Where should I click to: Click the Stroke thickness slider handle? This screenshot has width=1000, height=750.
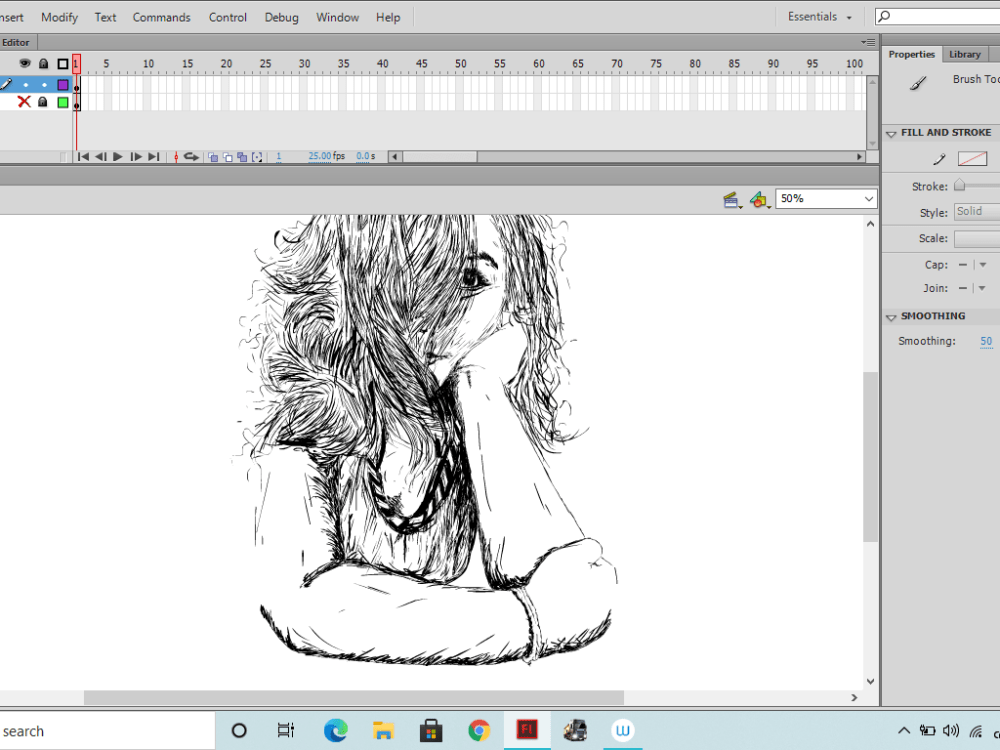[x=959, y=186]
